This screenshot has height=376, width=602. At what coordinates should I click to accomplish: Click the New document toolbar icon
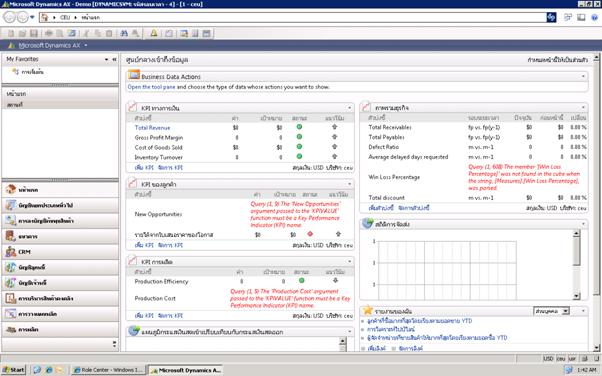click(11, 34)
